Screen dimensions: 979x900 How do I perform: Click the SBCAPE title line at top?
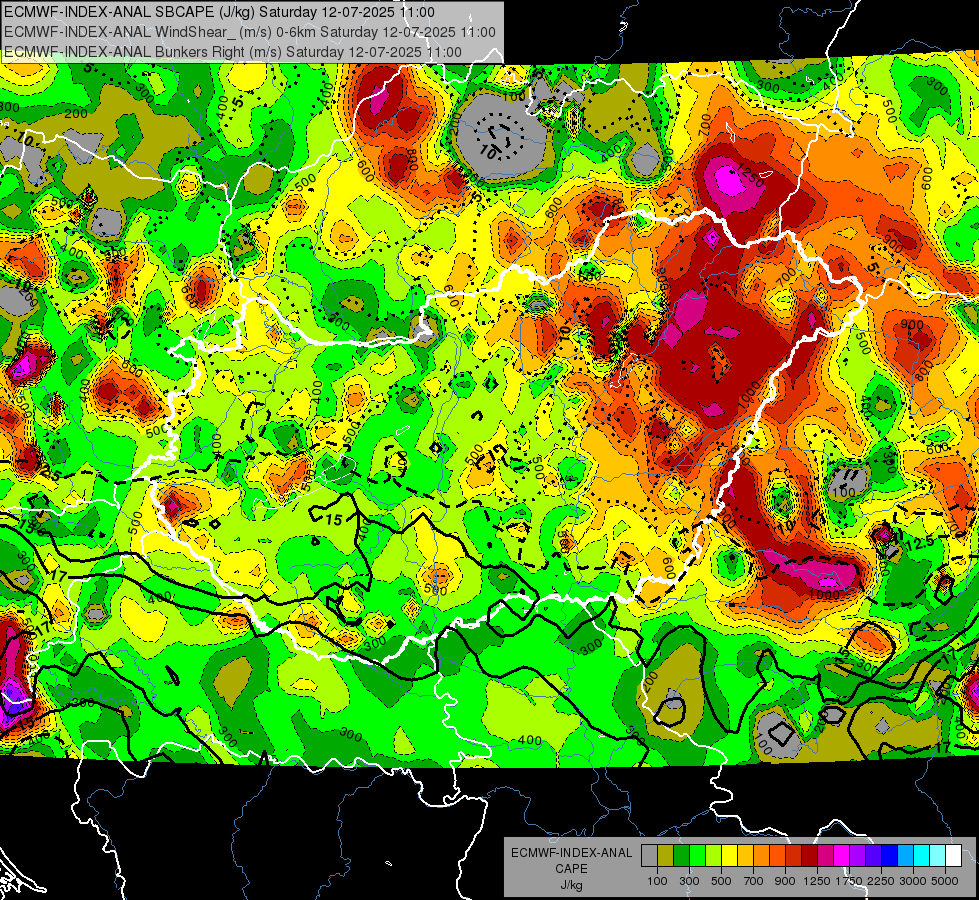(x=219, y=12)
